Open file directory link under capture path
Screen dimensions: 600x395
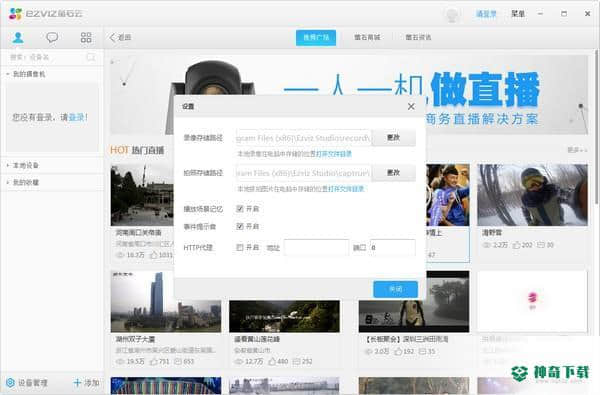tap(346, 189)
